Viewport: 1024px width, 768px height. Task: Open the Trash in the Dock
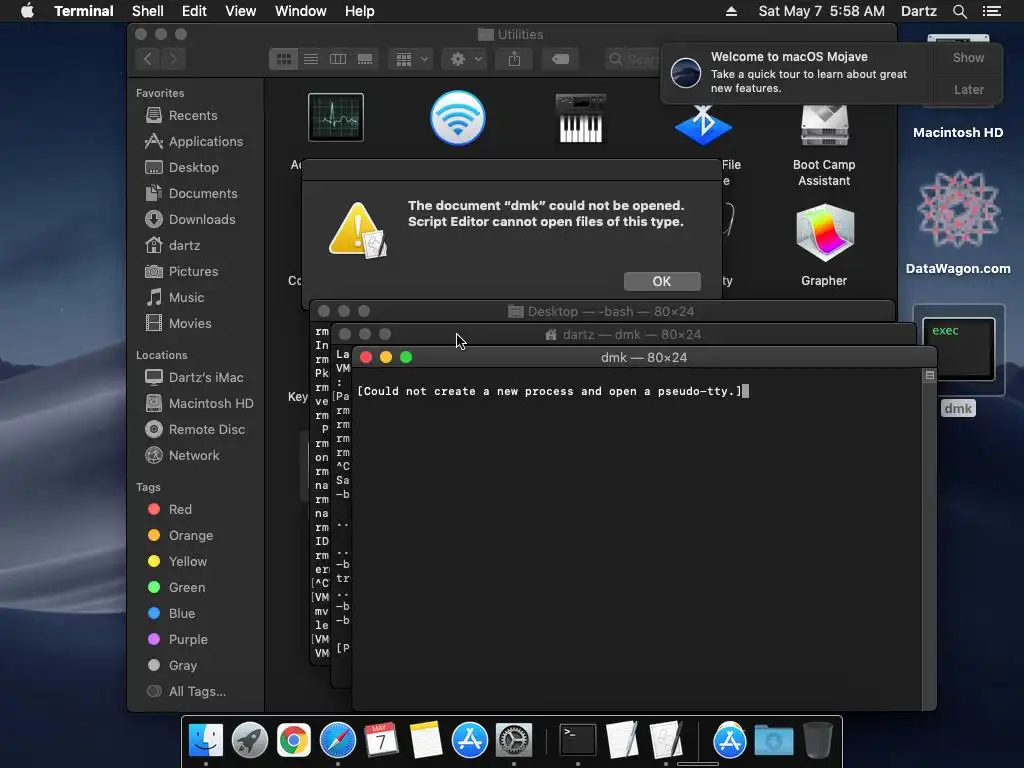click(818, 741)
